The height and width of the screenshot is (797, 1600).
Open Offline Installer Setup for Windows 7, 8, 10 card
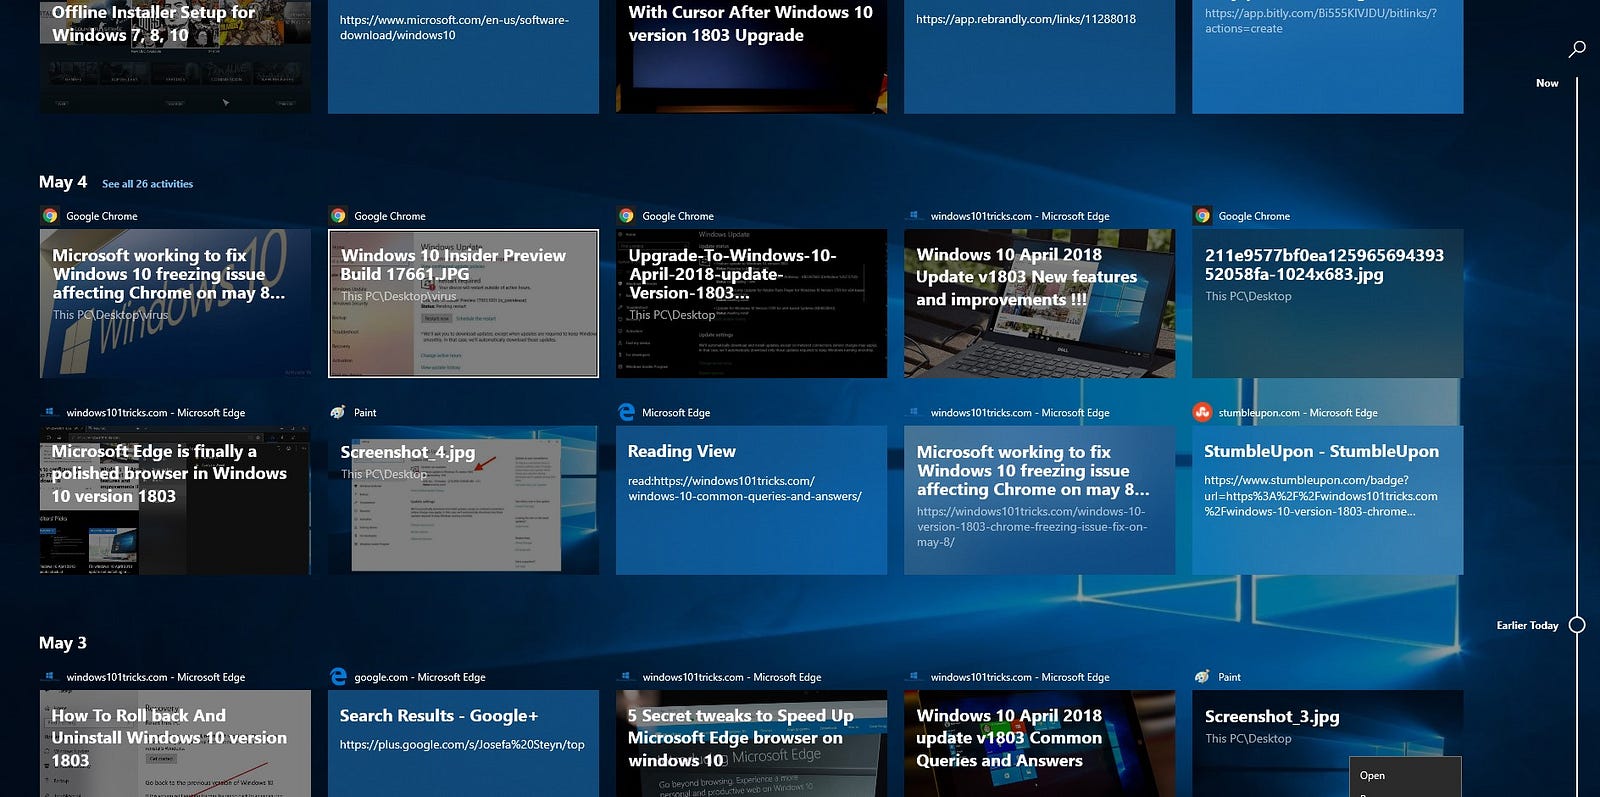pyautogui.click(x=175, y=56)
